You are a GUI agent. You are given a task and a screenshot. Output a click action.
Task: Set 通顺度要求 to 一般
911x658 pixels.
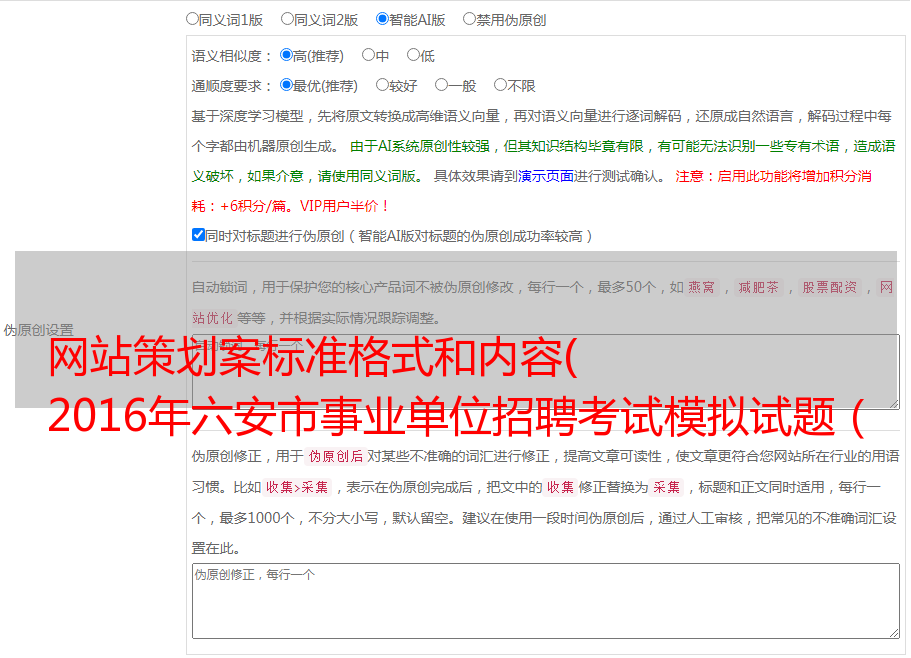(441, 85)
